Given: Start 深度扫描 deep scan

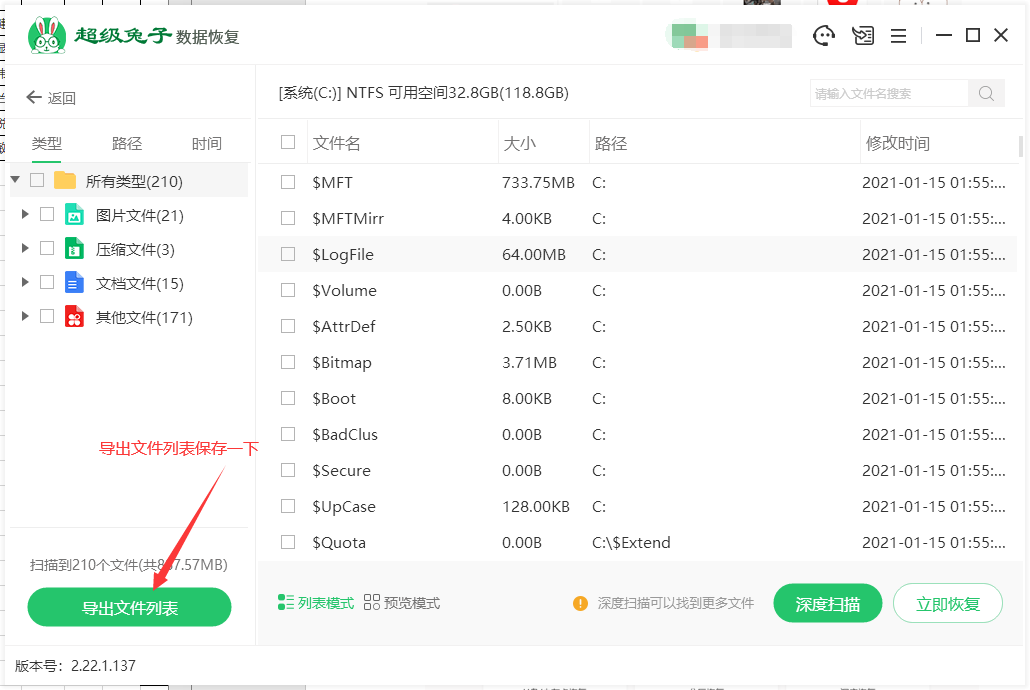Looking at the screenshot, I should click(827, 604).
